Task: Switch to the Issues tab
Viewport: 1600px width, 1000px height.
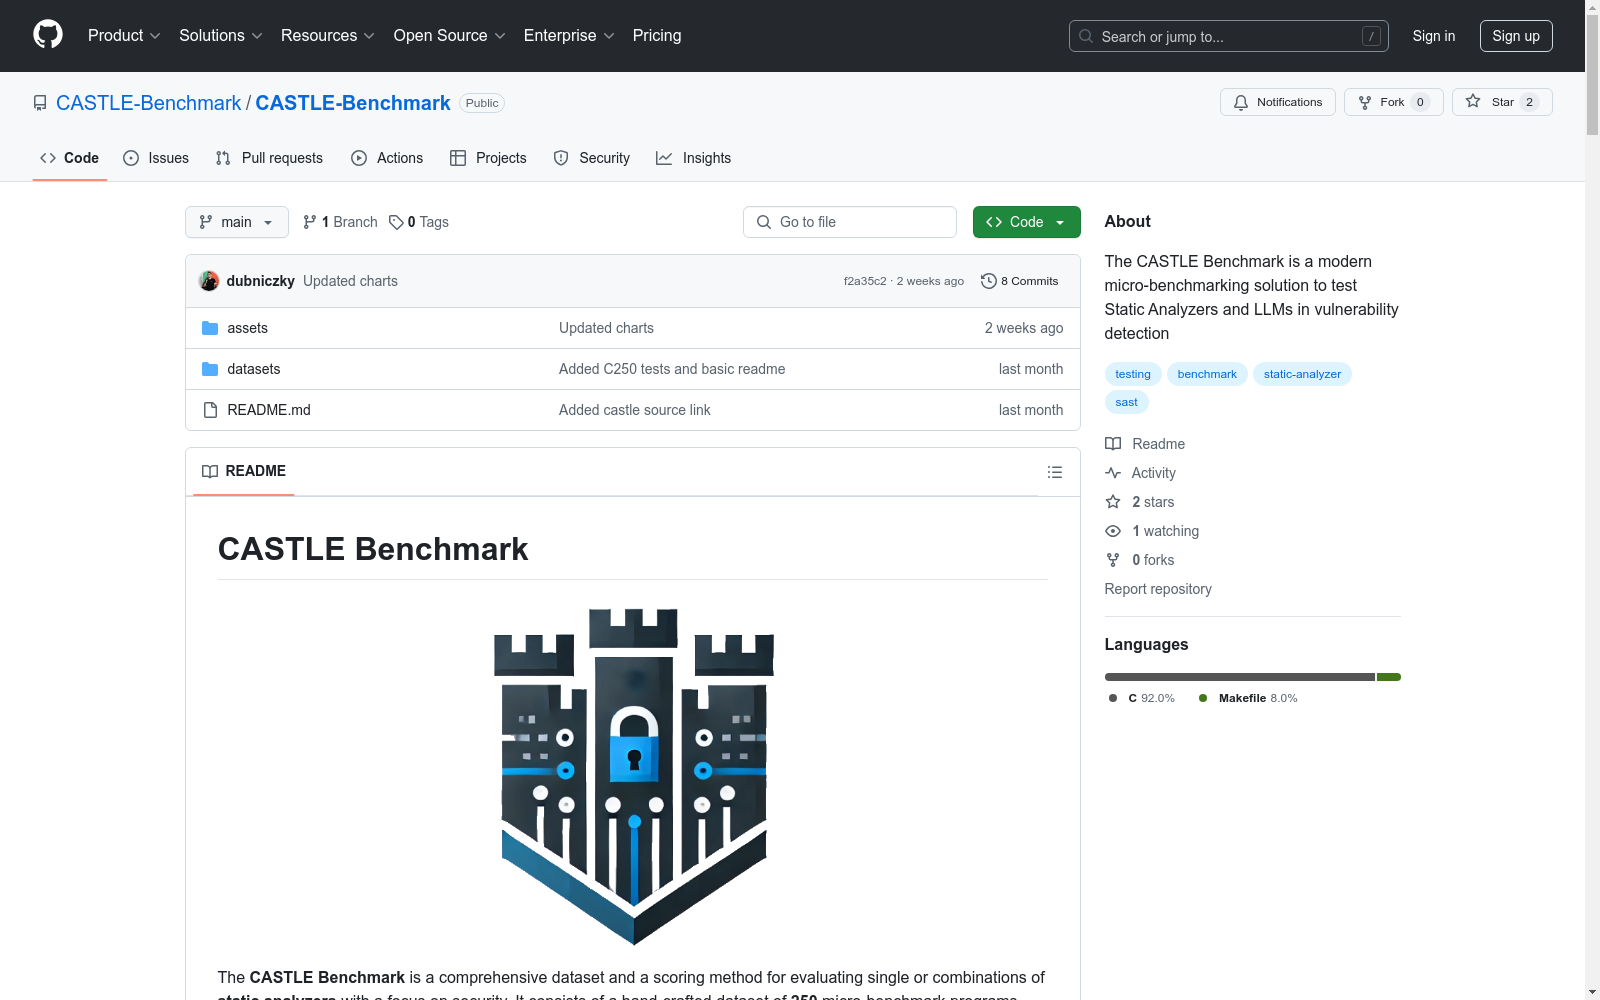Action: pos(156,158)
